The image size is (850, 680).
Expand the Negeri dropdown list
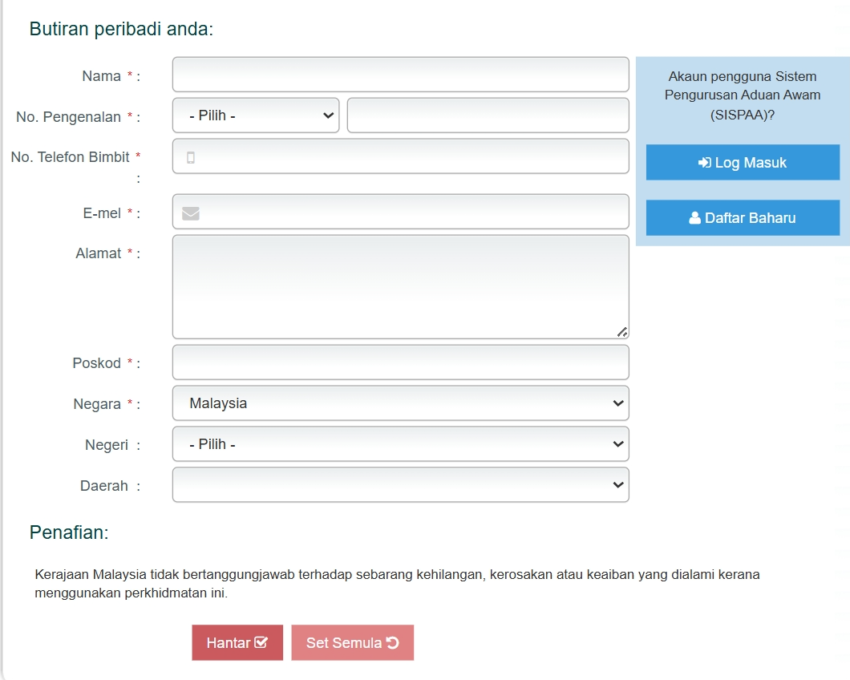(400, 444)
